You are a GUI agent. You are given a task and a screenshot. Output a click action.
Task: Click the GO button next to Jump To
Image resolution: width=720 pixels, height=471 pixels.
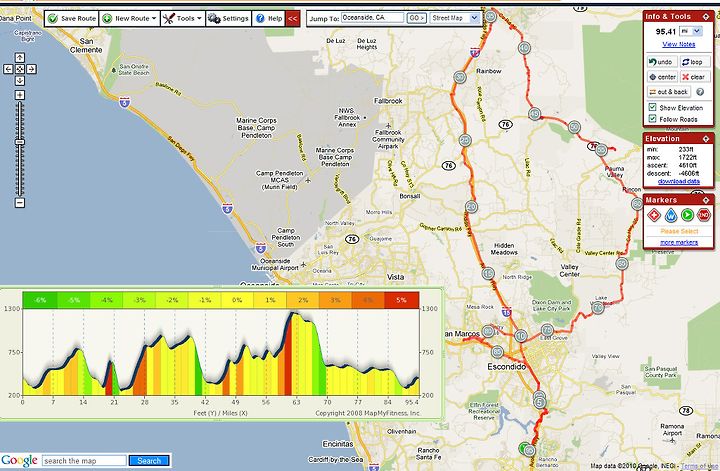416,18
